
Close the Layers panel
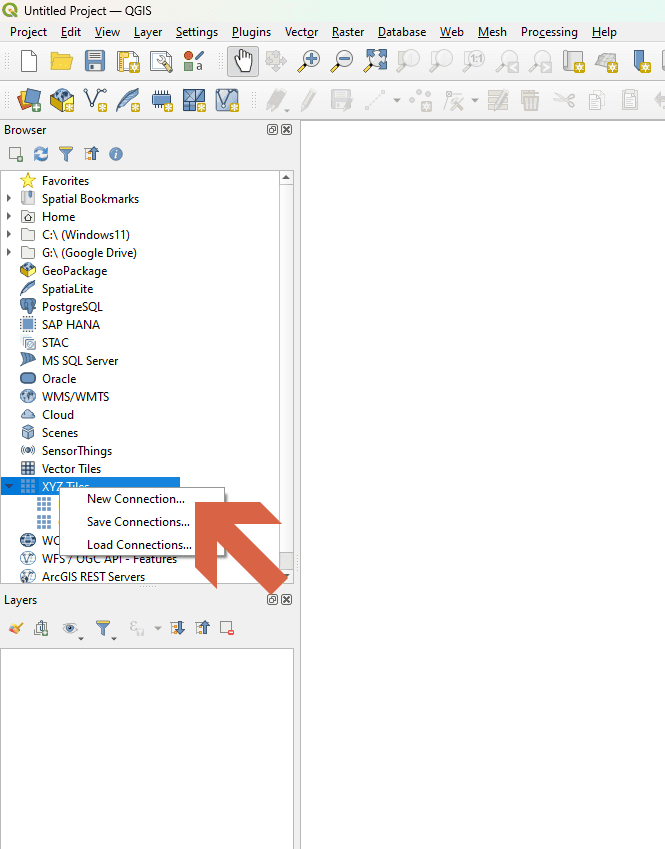pos(286,599)
